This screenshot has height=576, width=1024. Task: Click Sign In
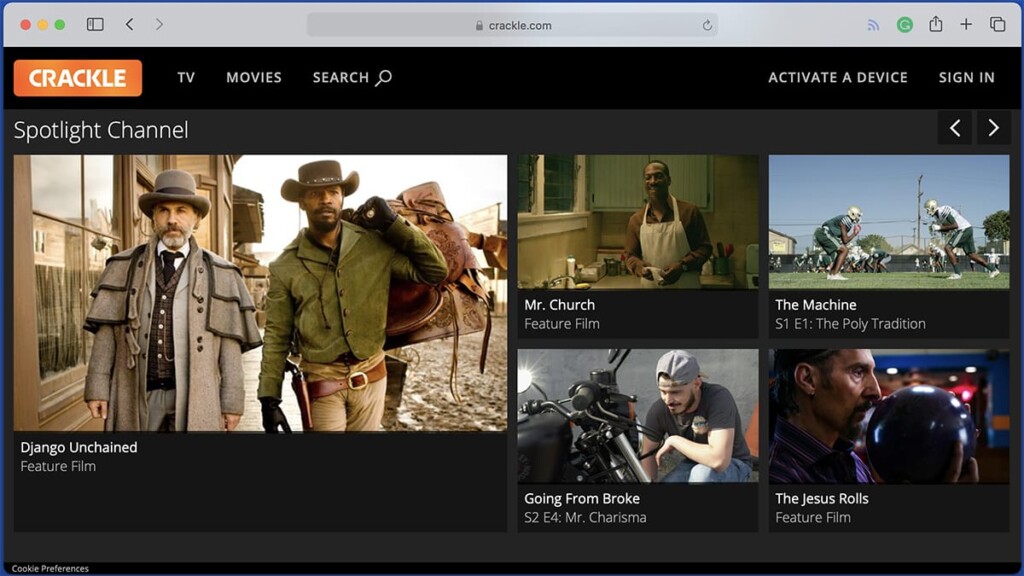[967, 77]
